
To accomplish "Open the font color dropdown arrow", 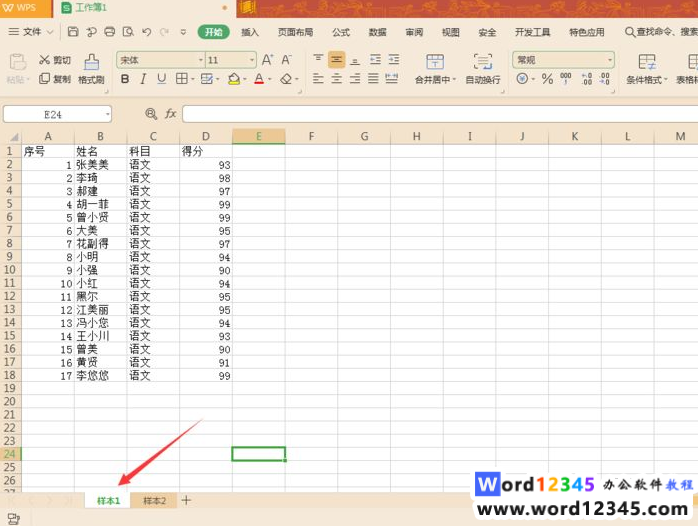I will point(270,80).
